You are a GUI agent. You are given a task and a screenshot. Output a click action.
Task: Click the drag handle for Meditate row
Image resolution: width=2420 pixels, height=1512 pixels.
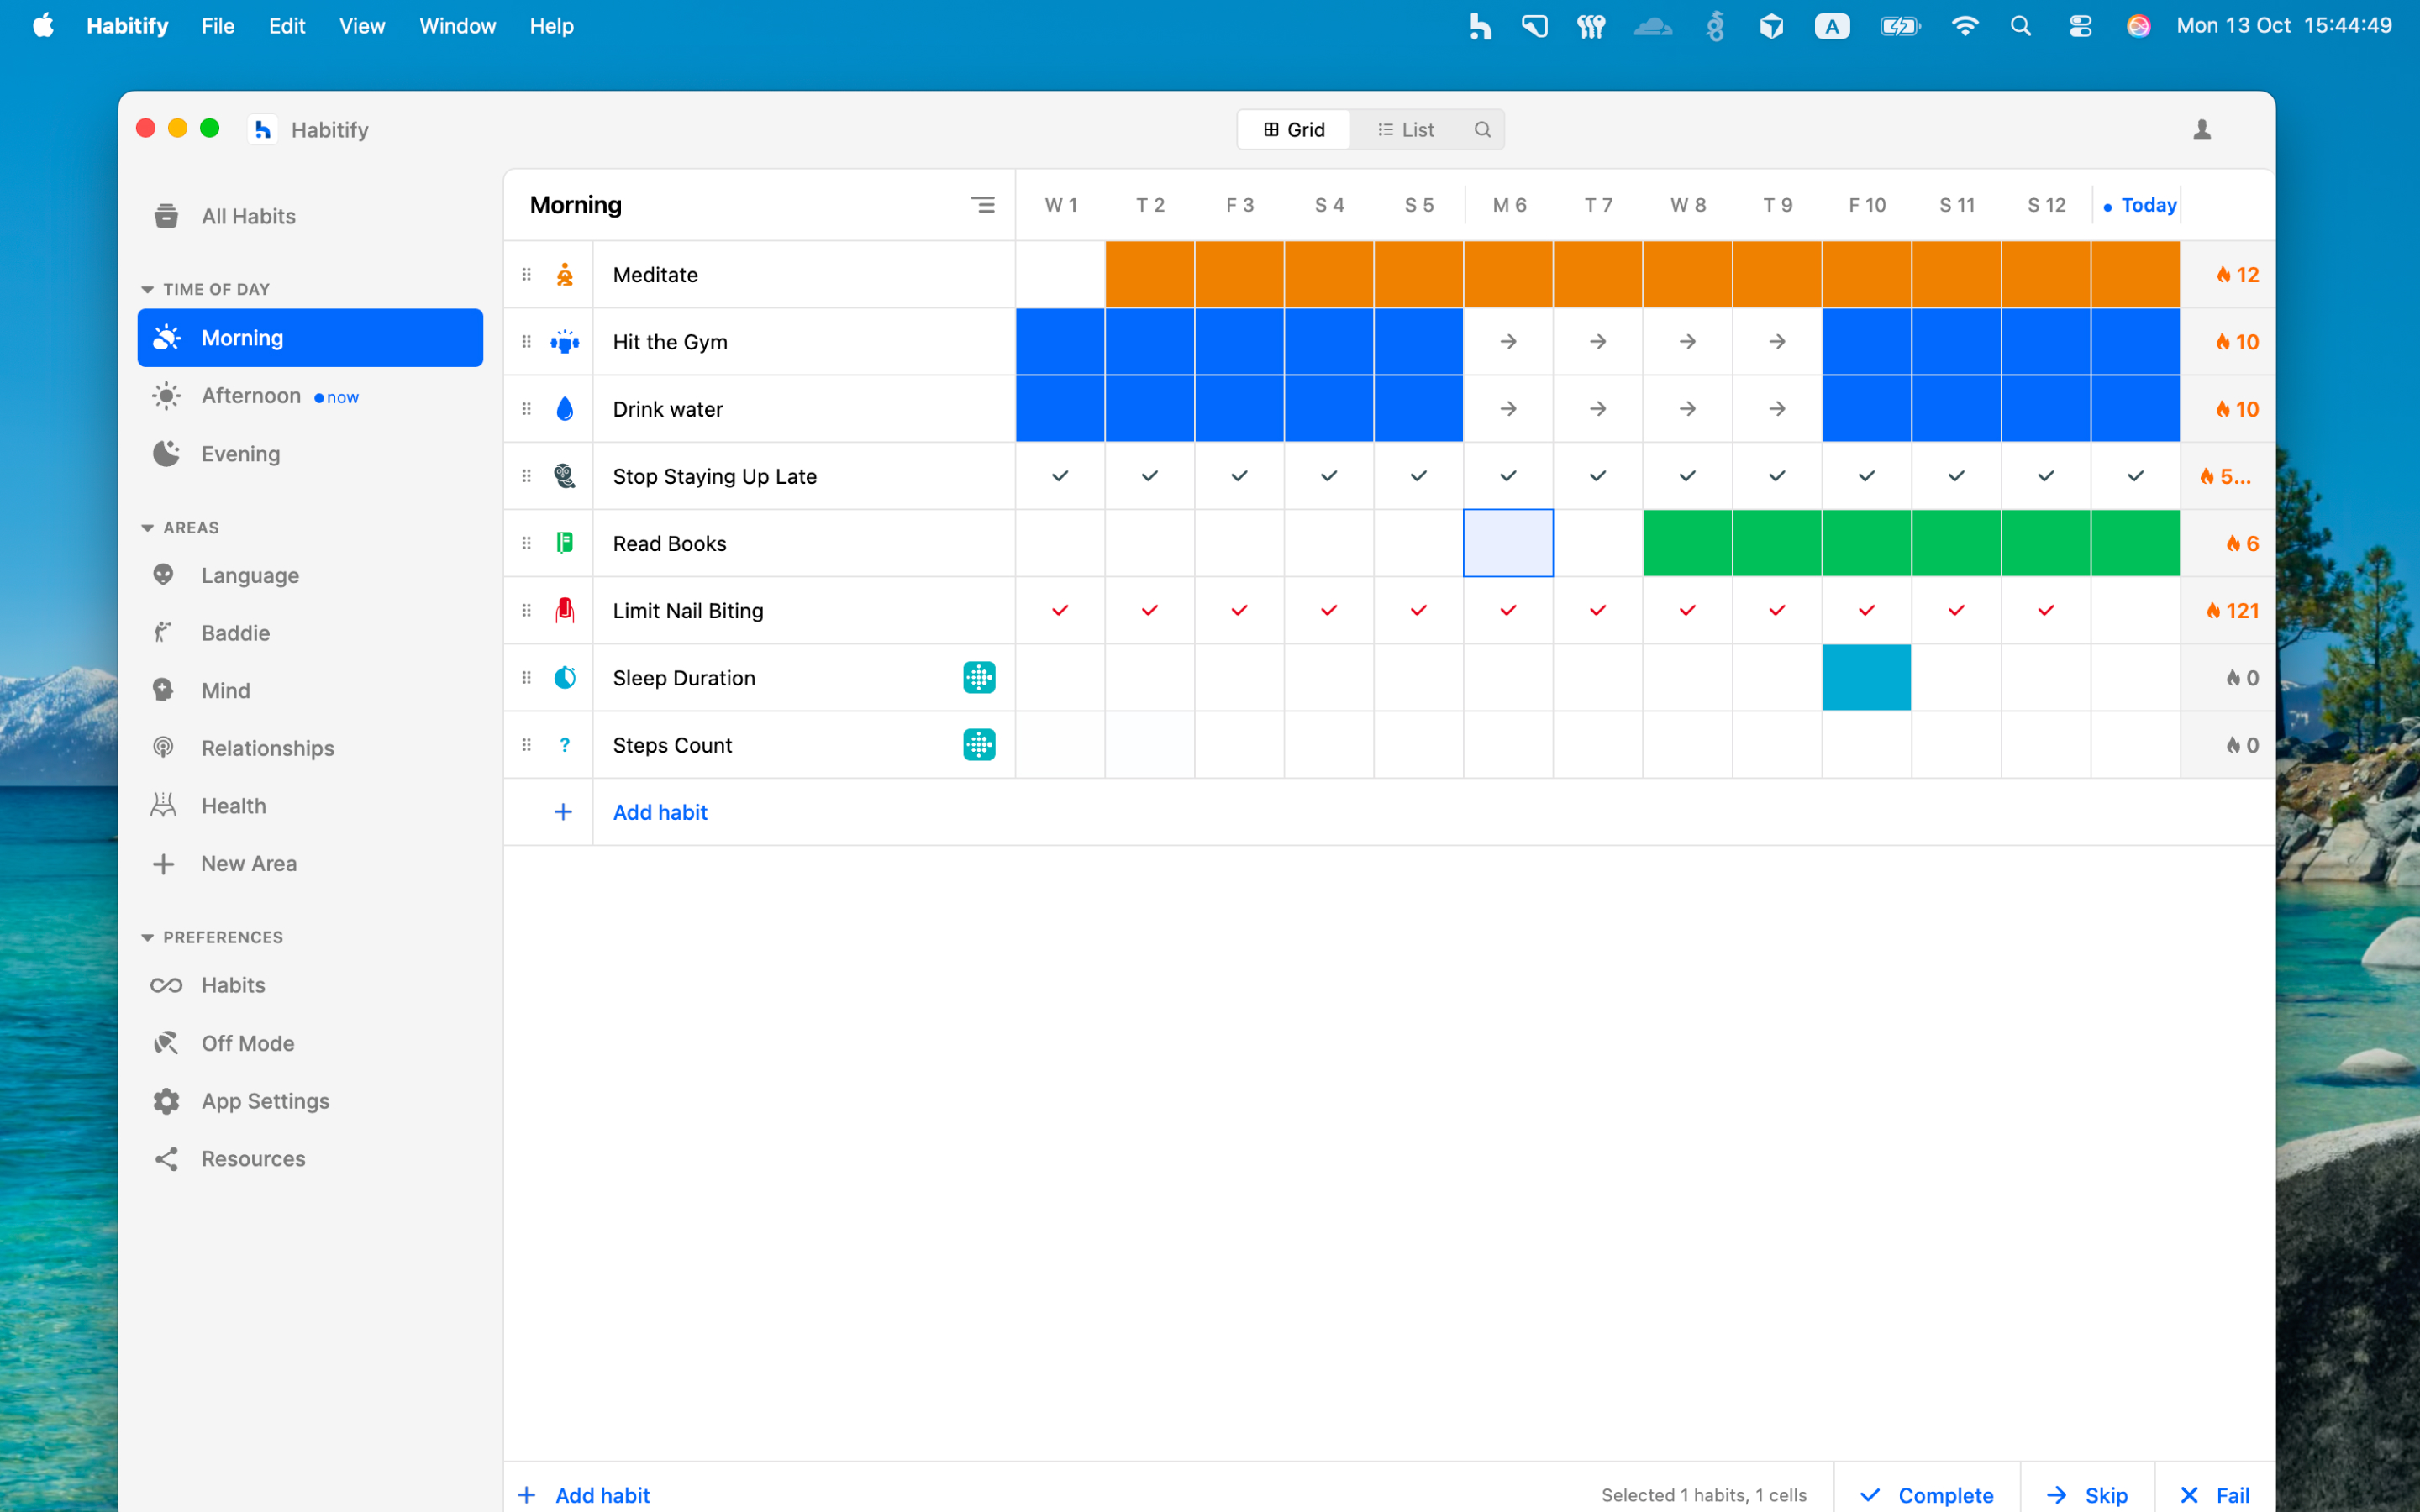point(526,275)
